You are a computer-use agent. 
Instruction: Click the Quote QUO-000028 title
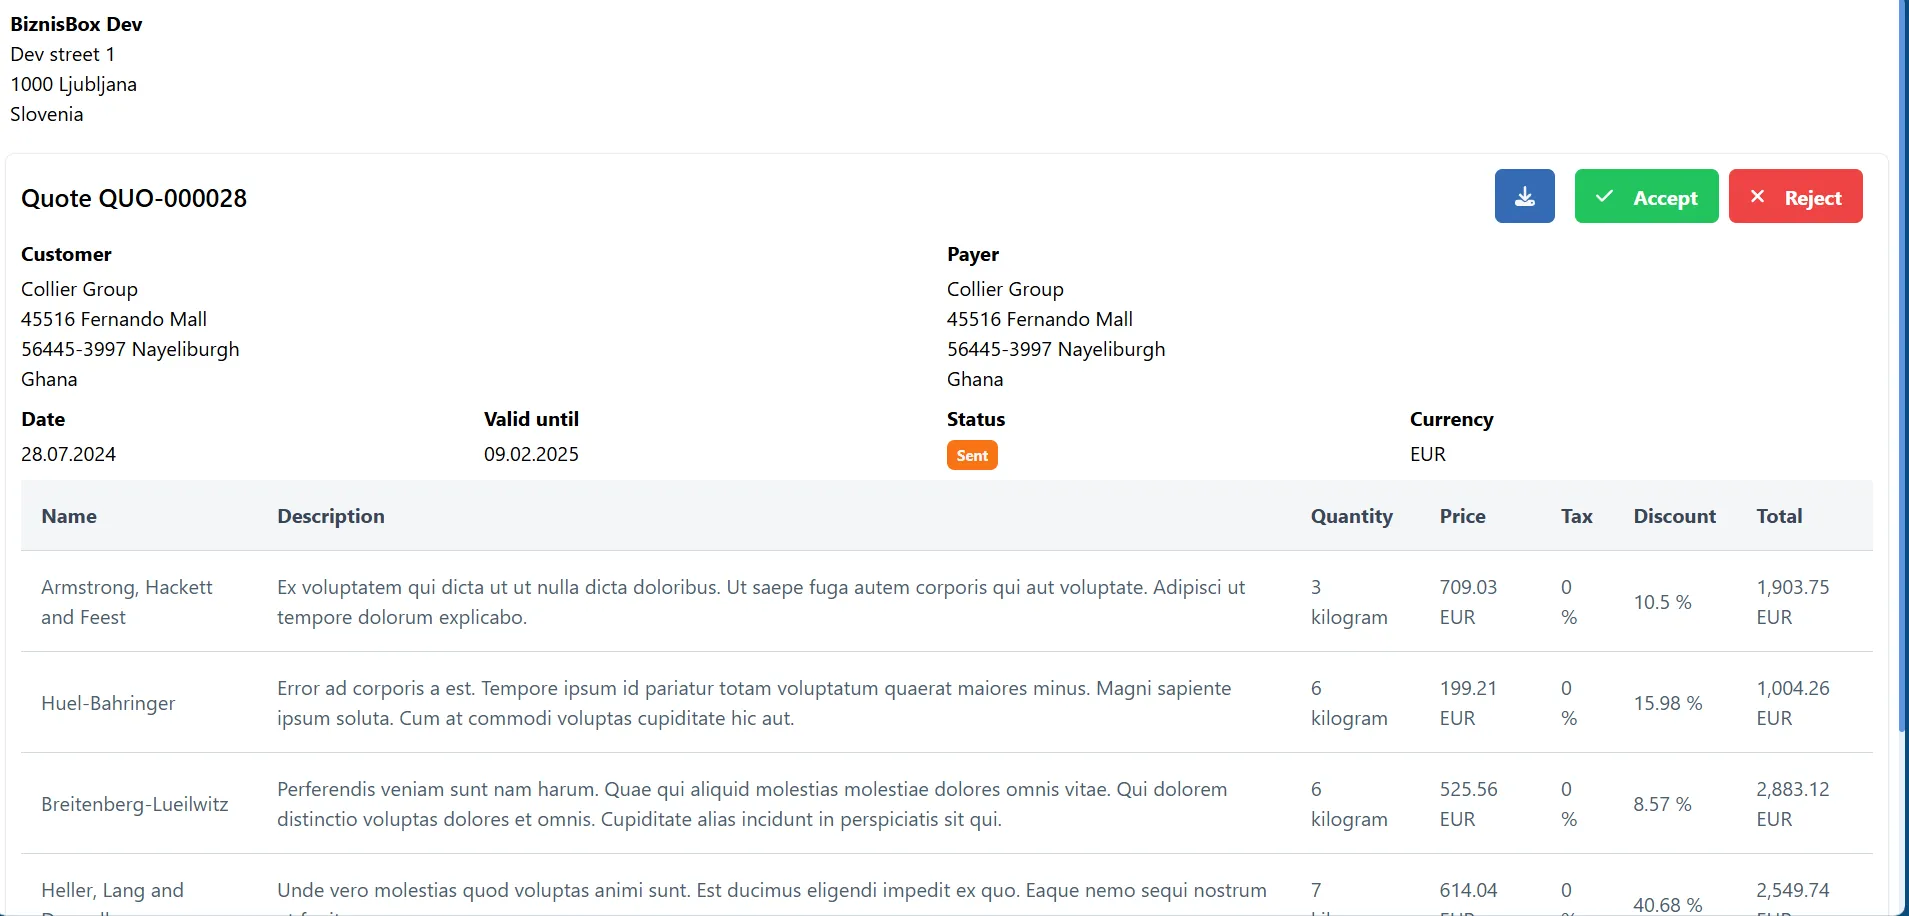134,198
